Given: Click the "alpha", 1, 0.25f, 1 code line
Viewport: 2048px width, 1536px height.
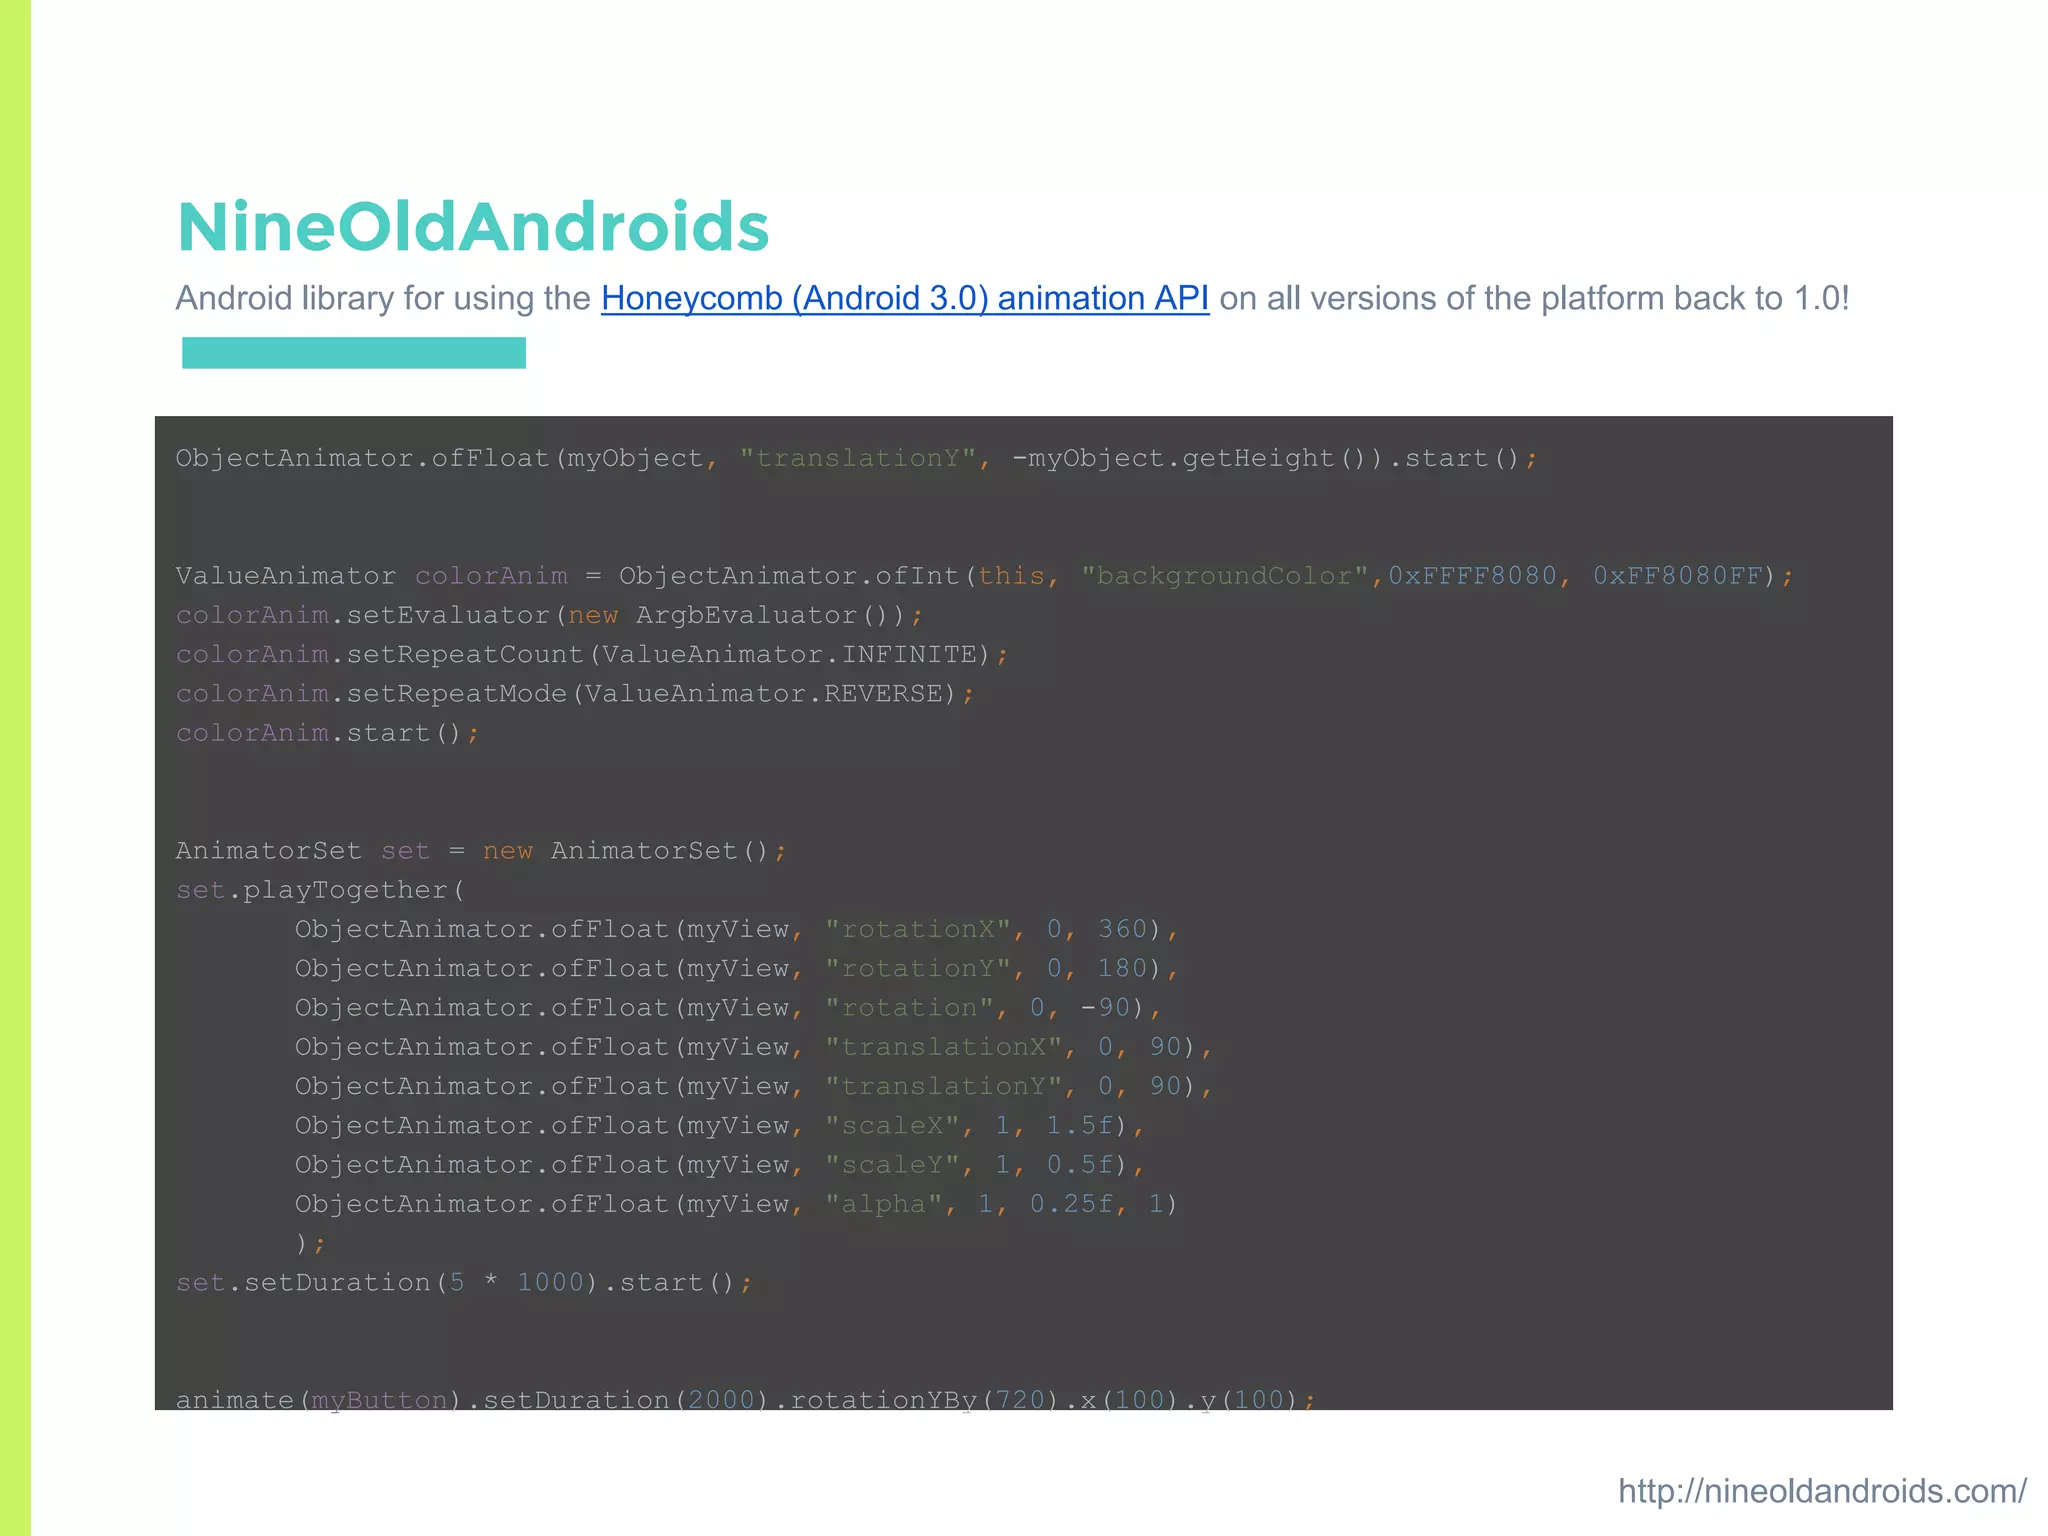Looking at the screenshot, I should 737,1204.
